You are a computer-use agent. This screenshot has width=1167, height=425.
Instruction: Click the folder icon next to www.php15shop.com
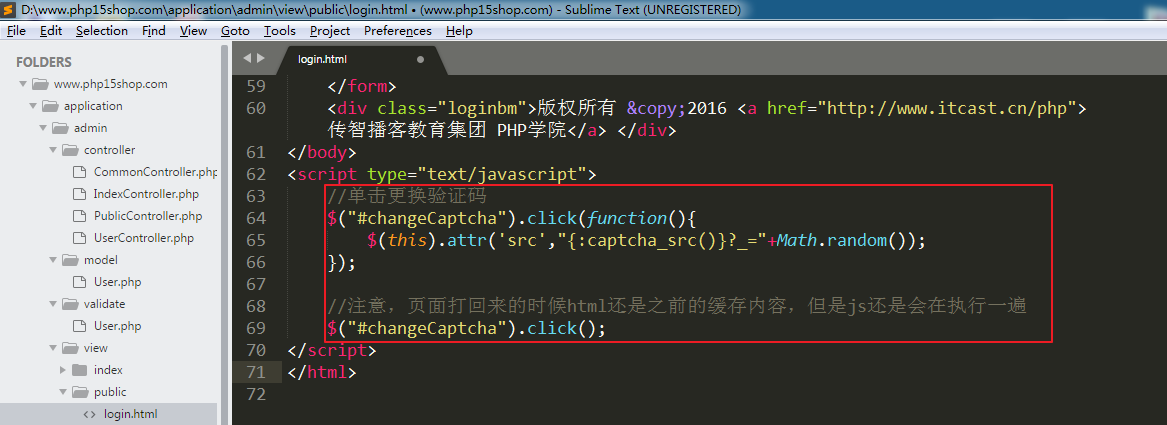(41, 84)
